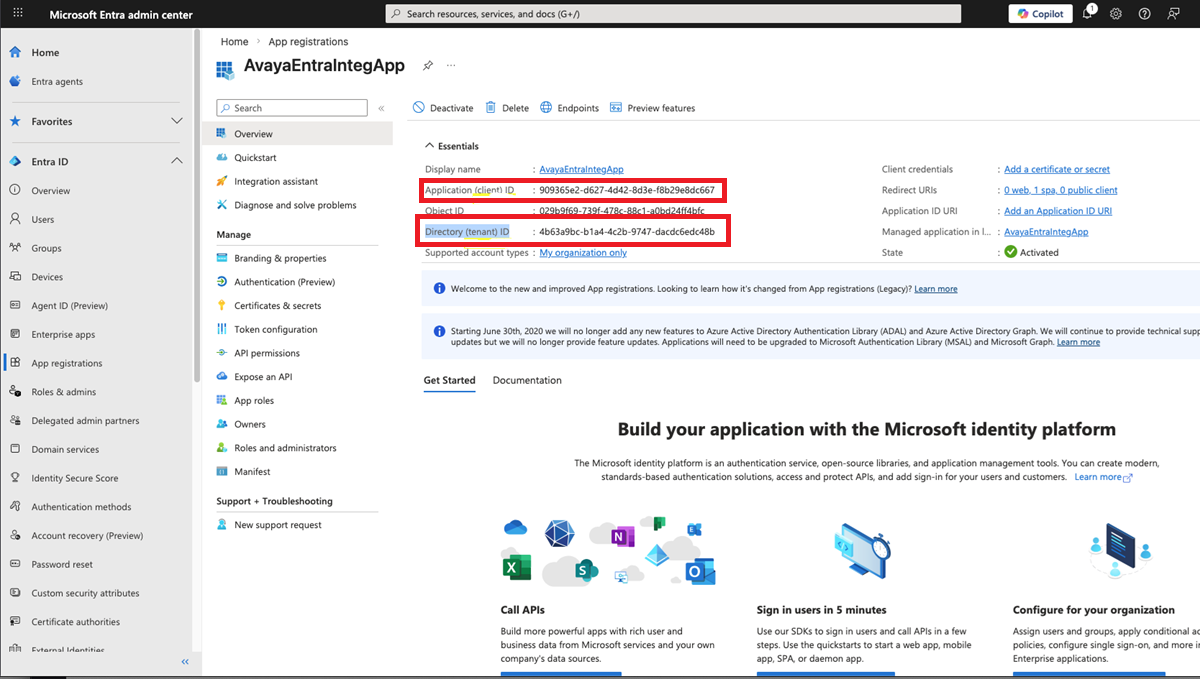Click the Home icon in left navigation
Viewport: 1200px width, 679px height.
15,52
